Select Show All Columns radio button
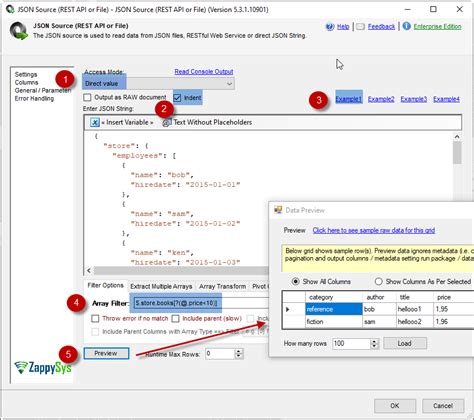 (295, 282)
